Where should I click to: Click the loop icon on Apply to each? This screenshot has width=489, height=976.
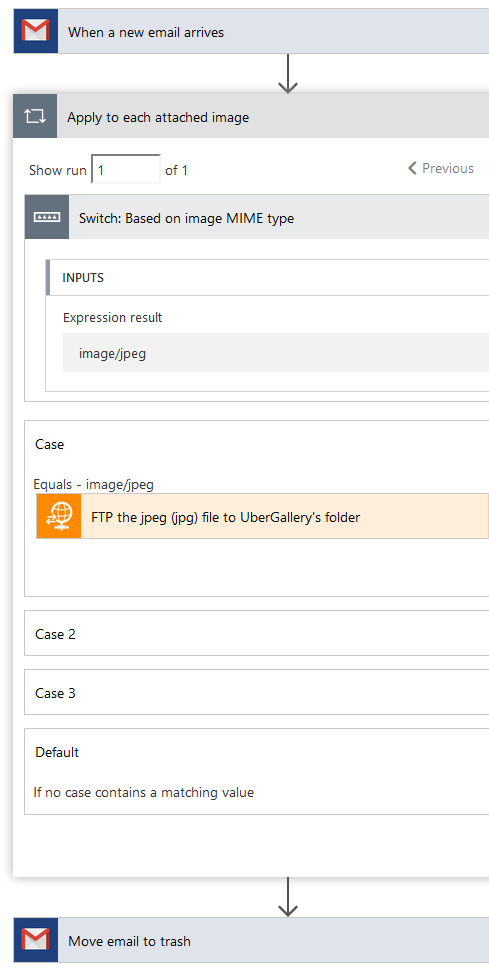pyautogui.click(x=35, y=116)
